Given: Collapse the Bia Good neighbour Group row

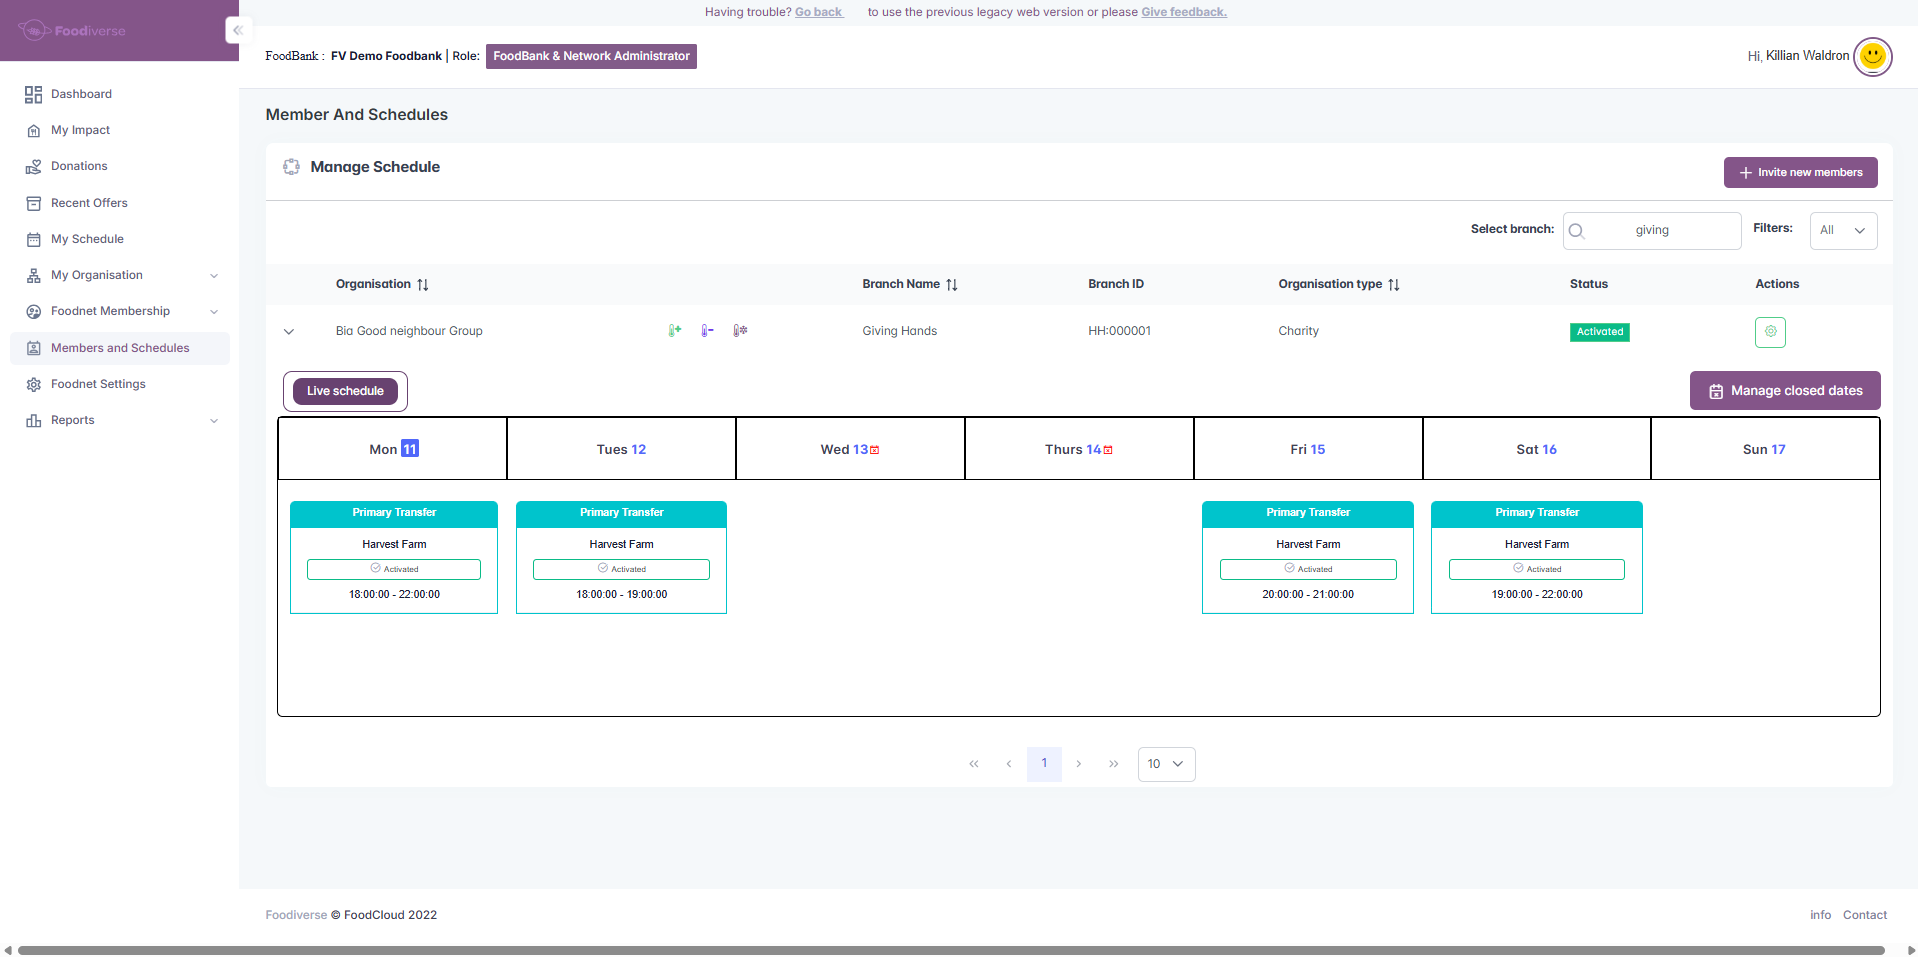Looking at the screenshot, I should (289, 332).
